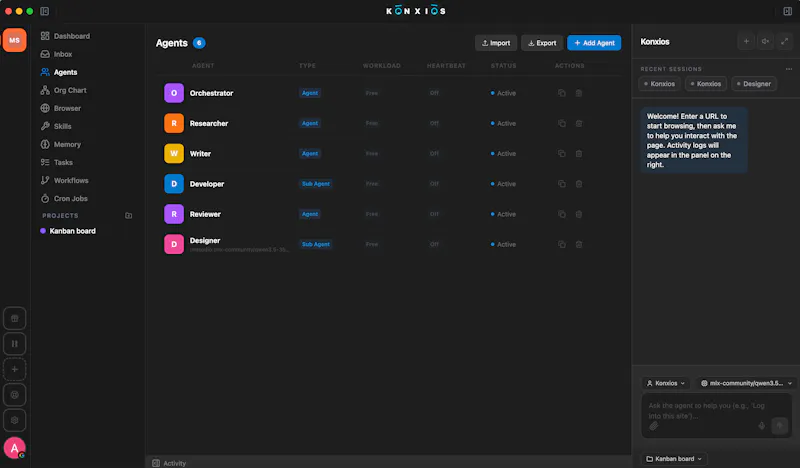Add a new project folder icon
This screenshot has width=800, height=468.
pyautogui.click(x=129, y=216)
